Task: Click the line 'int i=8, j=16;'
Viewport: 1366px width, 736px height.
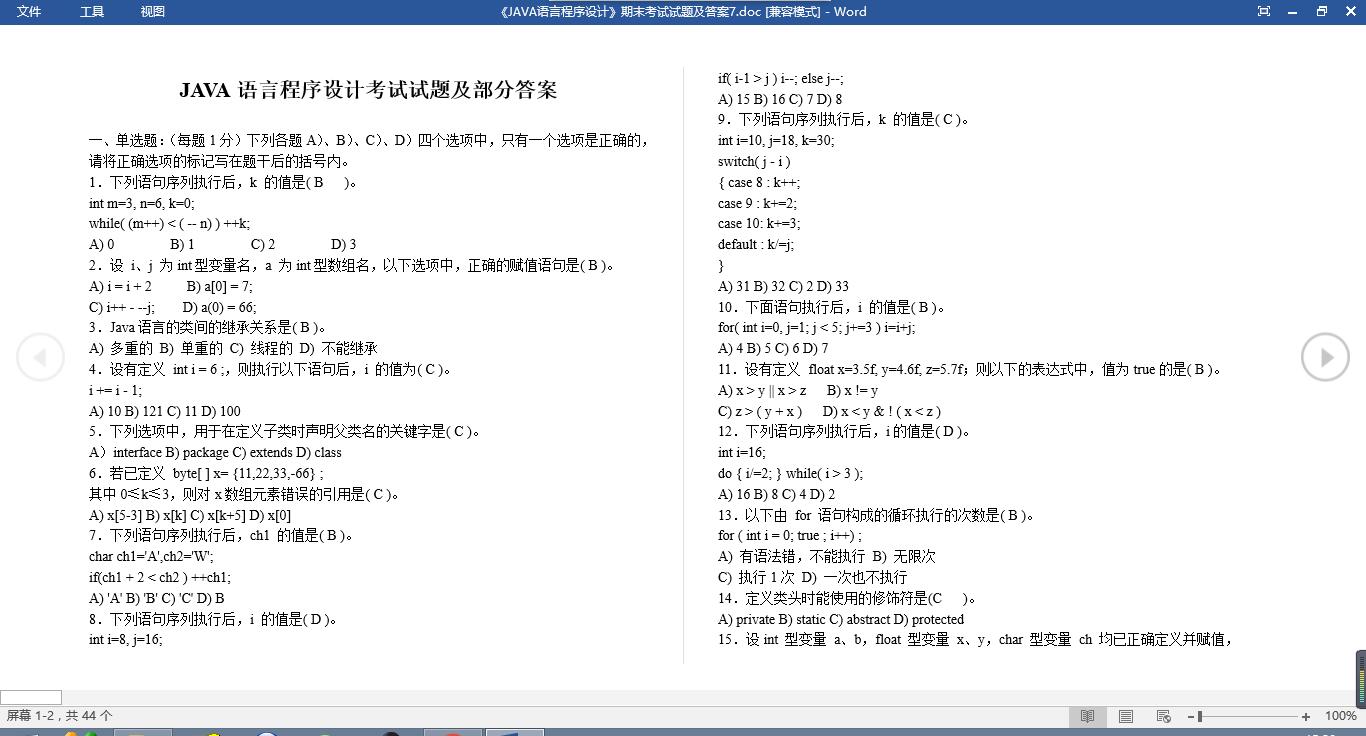Action: (126, 639)
